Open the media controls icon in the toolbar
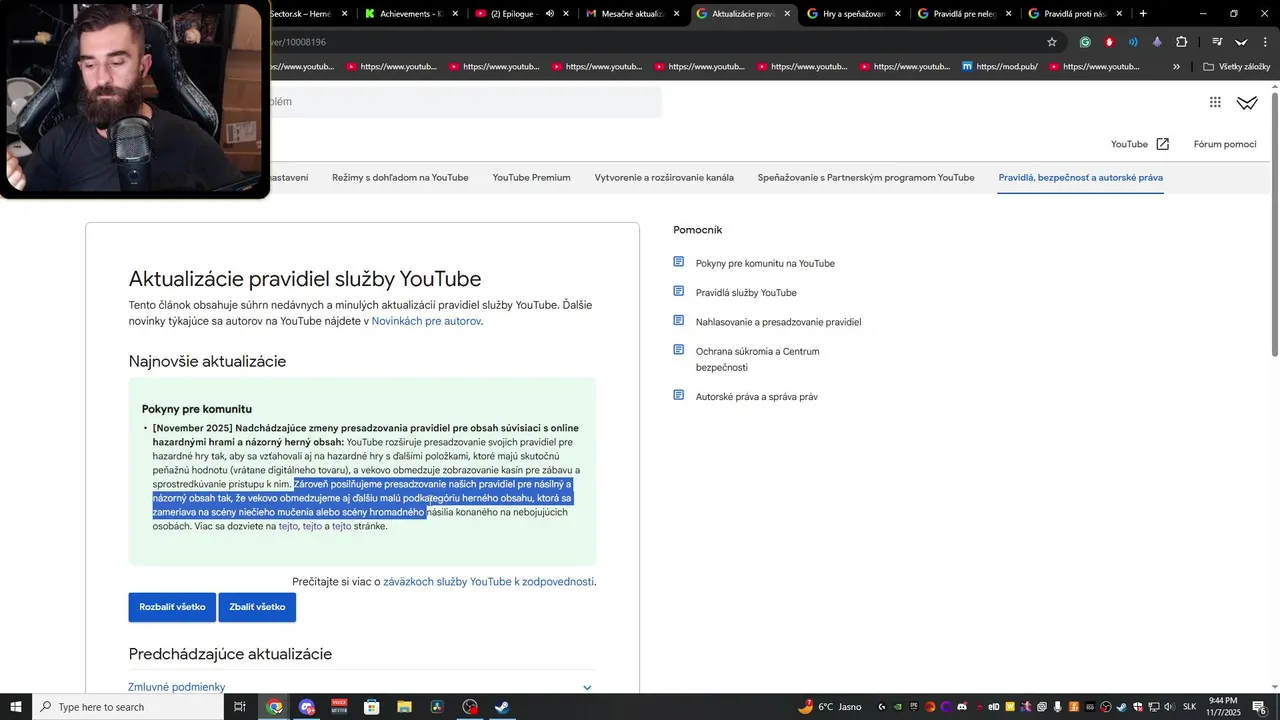 tap(1217, 42)
